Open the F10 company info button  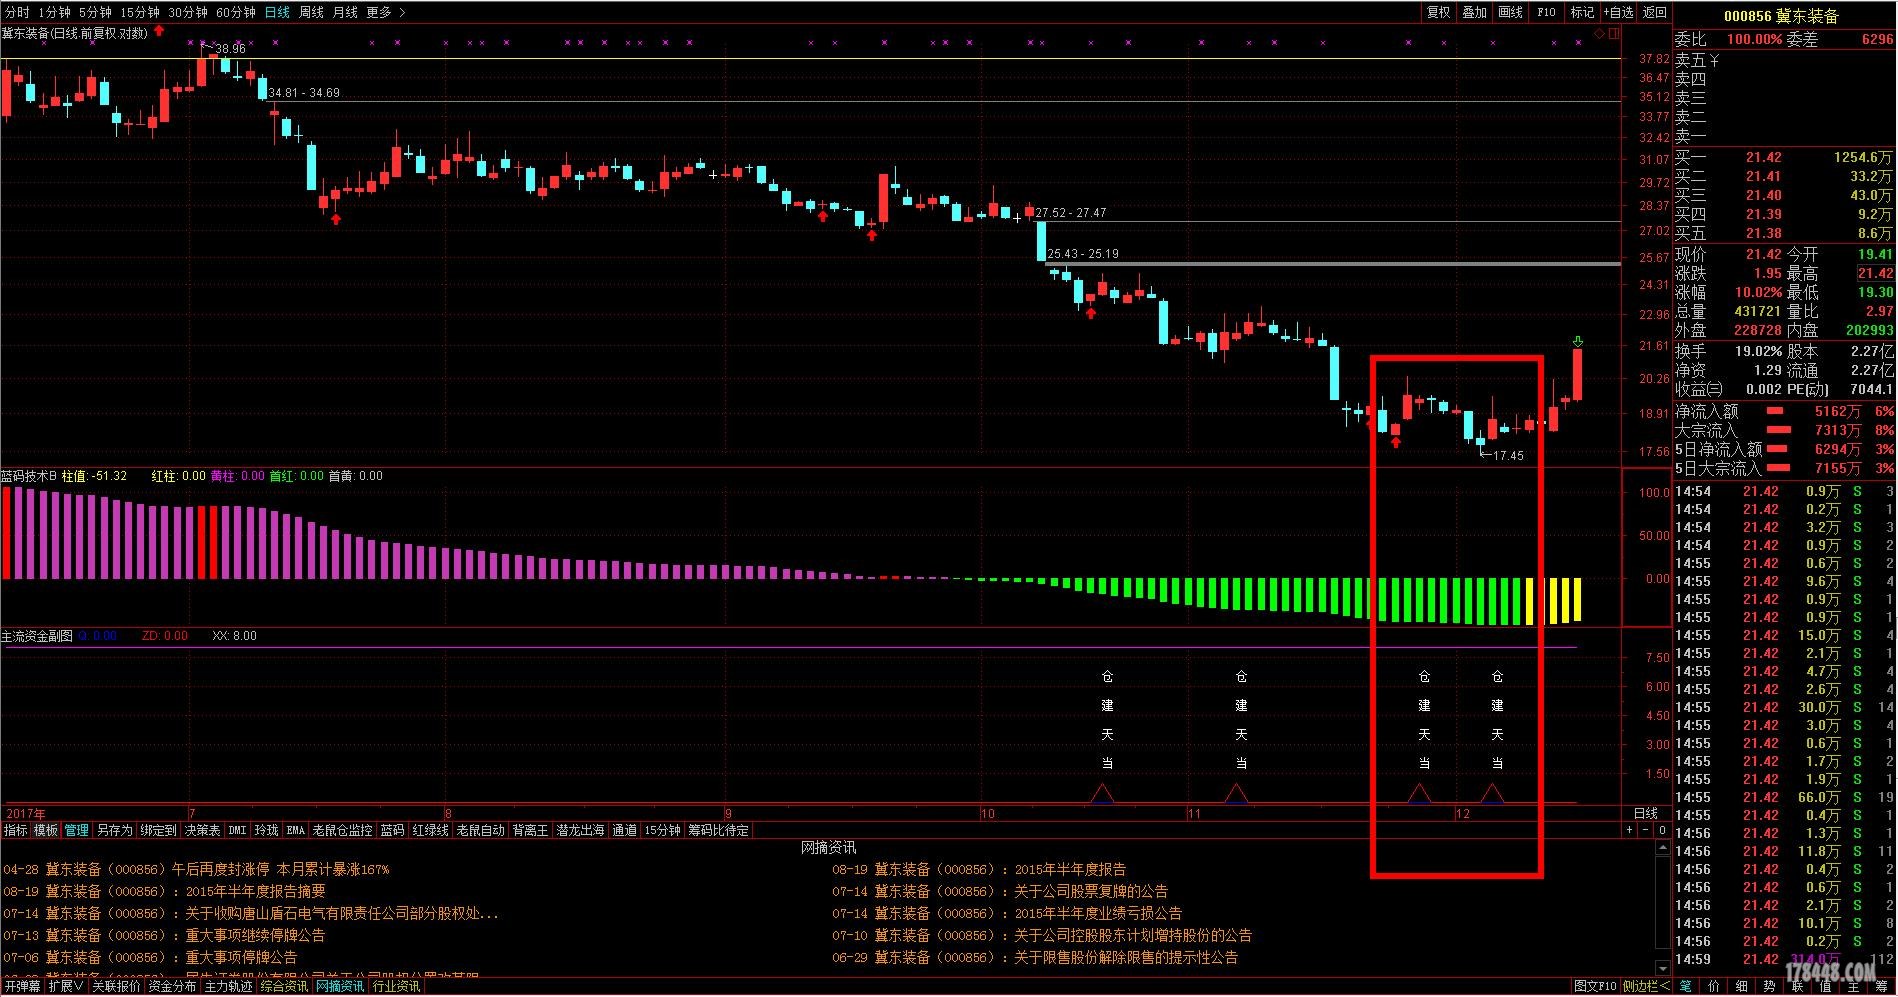pyautogui.click(x=1546, y=12)
